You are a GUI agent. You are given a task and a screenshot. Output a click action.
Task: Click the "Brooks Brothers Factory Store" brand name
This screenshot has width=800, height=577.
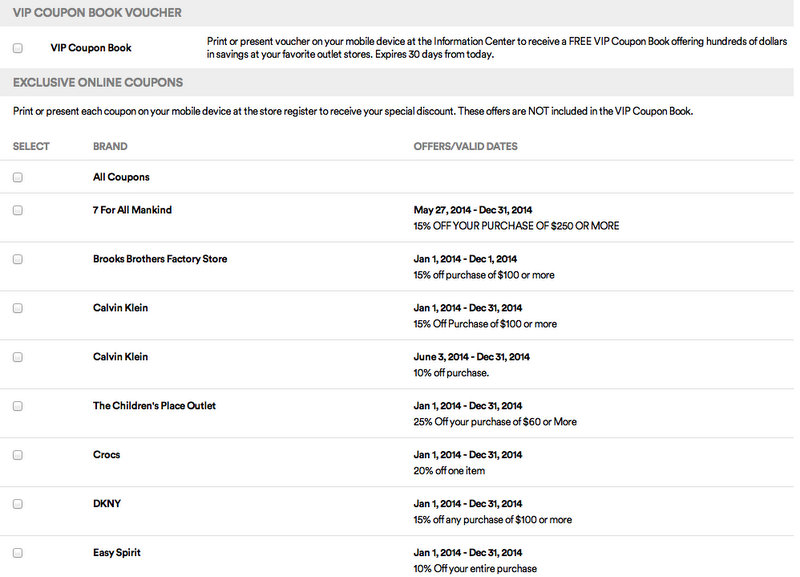[x=160, y=259]
